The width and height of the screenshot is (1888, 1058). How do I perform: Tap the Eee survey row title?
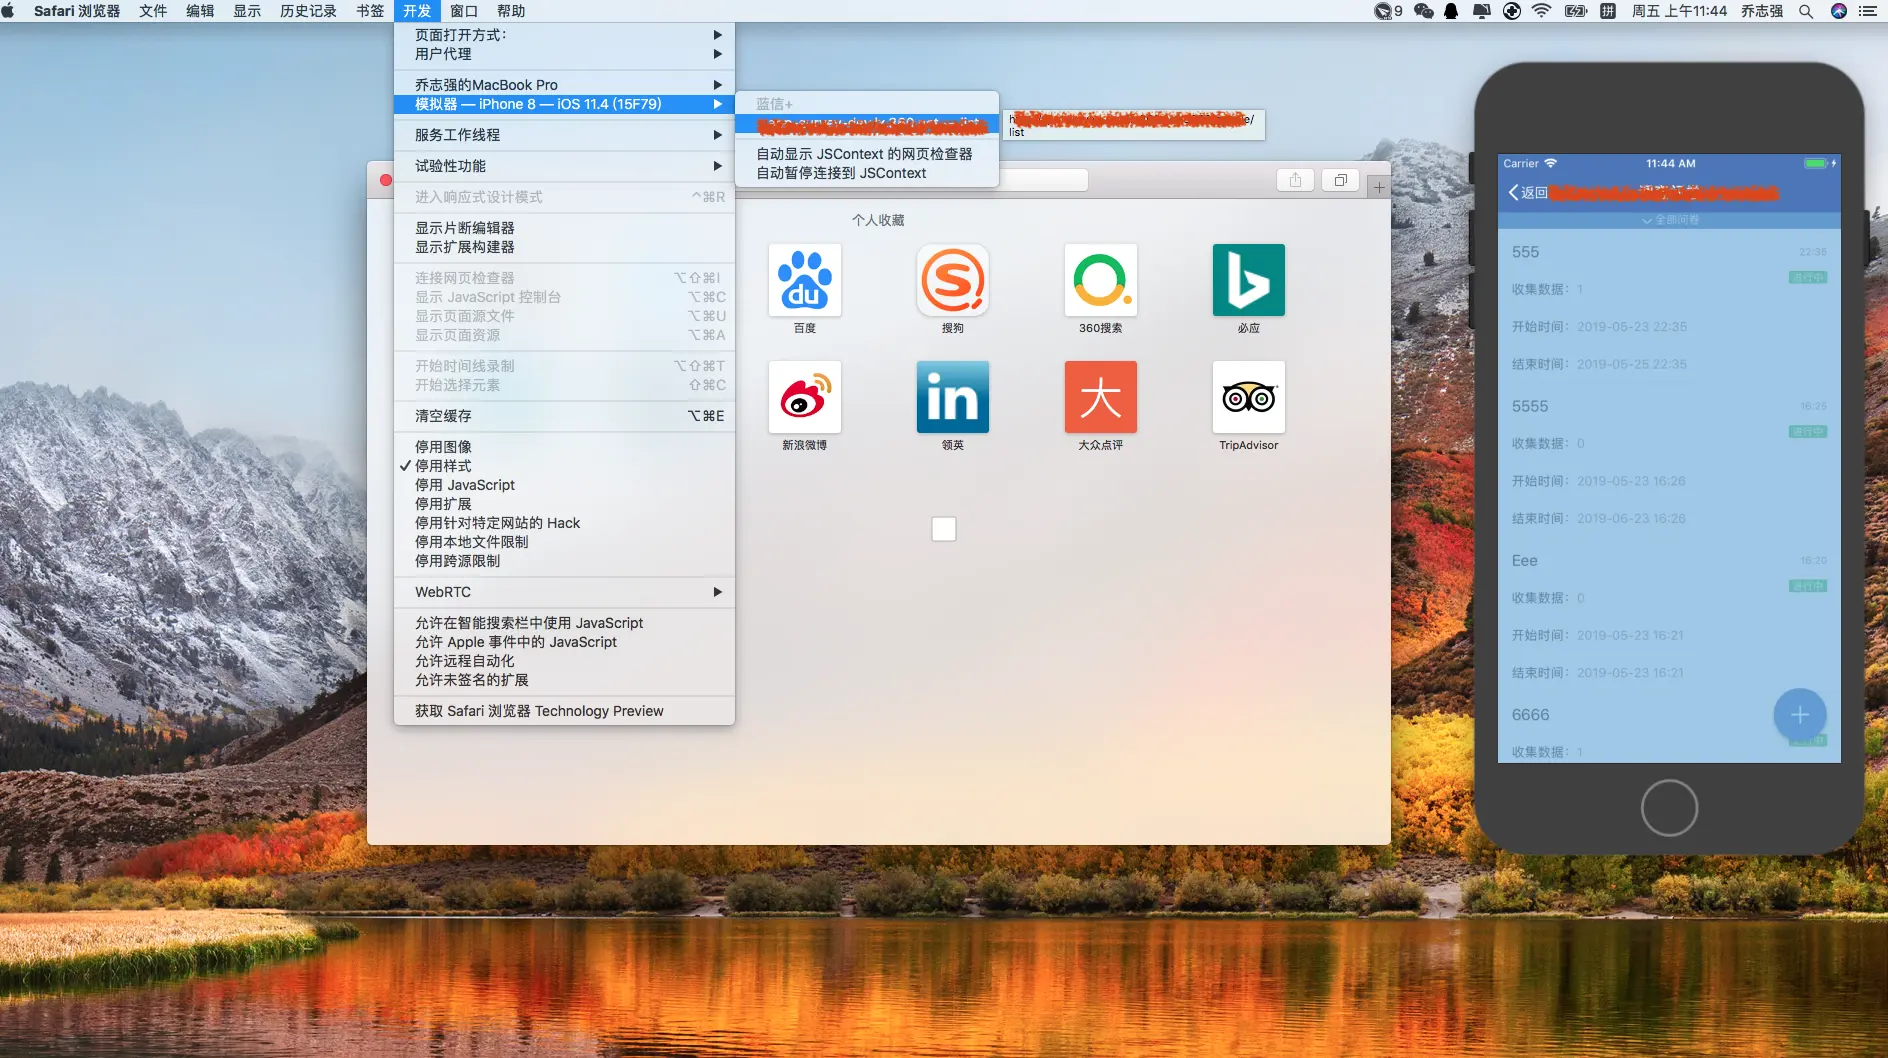pyautogui.click(x=1525, y=561)
